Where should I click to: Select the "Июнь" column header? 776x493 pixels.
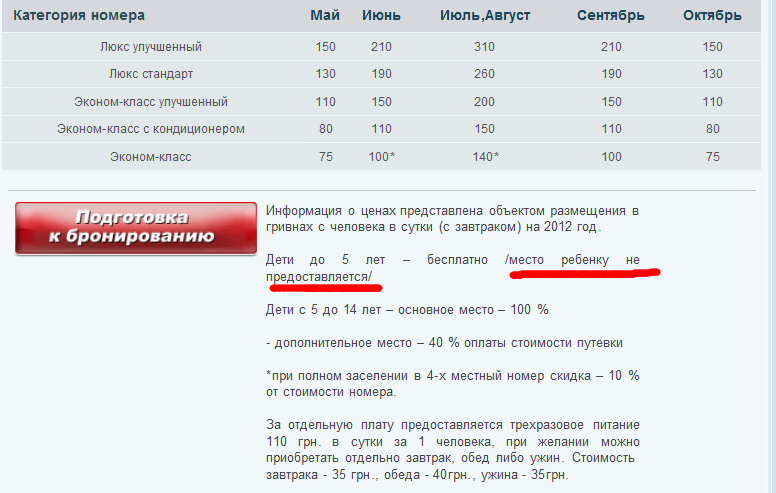point(381,16)
